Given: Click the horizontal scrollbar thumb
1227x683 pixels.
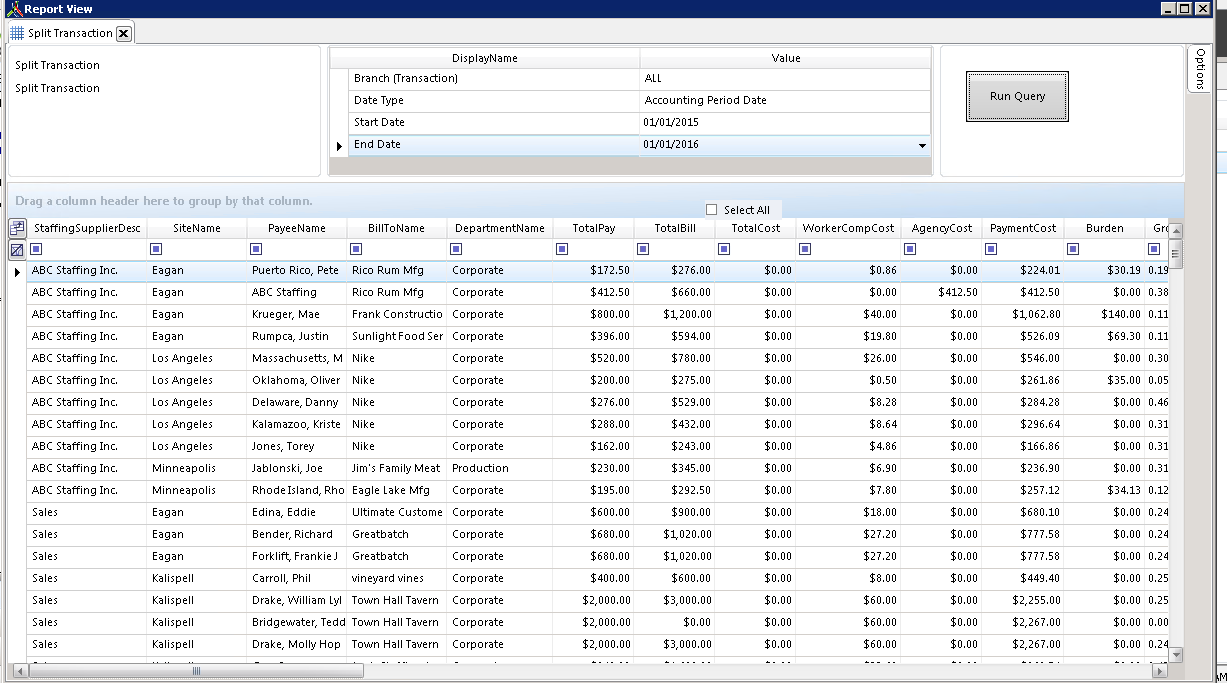Looking at the screenshot, I should click(x=196, y=671).
